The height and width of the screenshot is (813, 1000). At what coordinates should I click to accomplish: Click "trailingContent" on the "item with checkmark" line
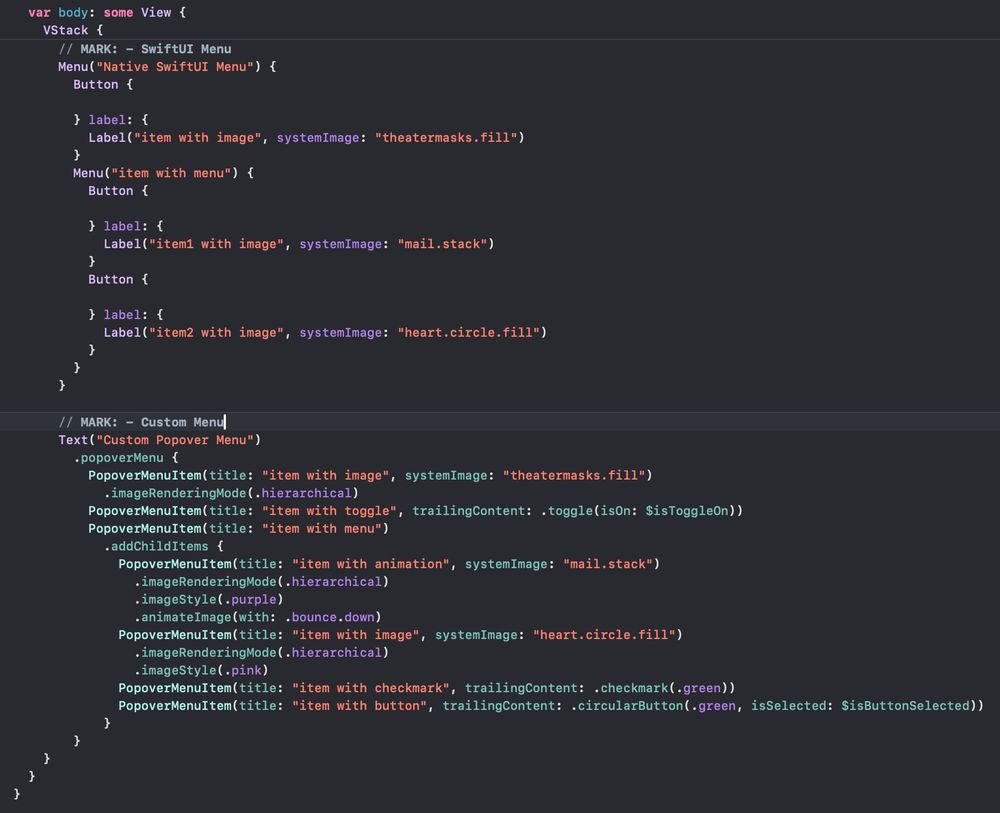click(x=521, y=689)
